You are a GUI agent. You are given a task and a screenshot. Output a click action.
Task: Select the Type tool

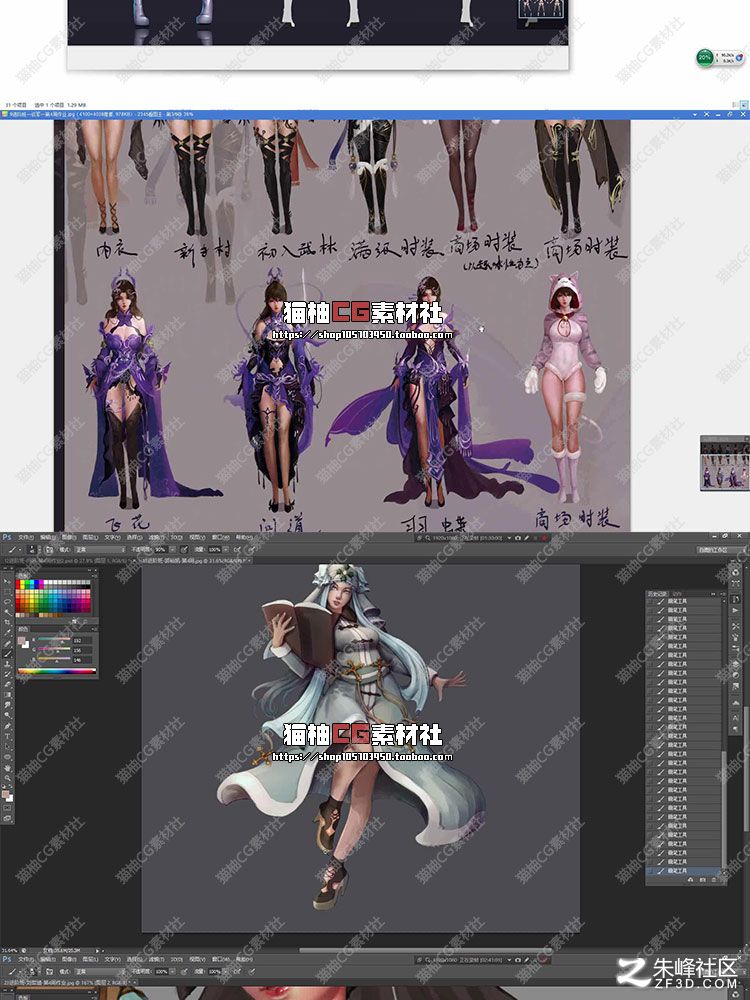point(7,736)
